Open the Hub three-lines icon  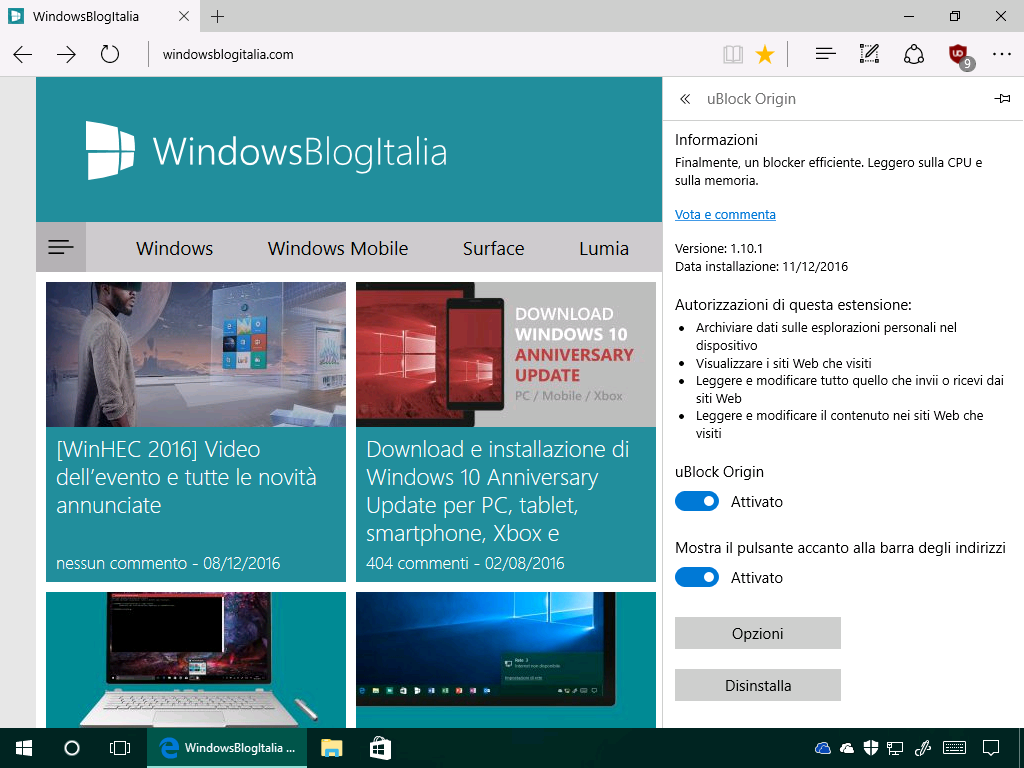825,54
